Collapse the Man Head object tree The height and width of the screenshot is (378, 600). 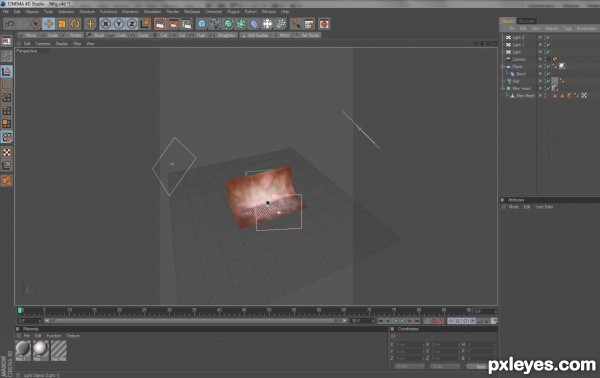pos(503,88)
